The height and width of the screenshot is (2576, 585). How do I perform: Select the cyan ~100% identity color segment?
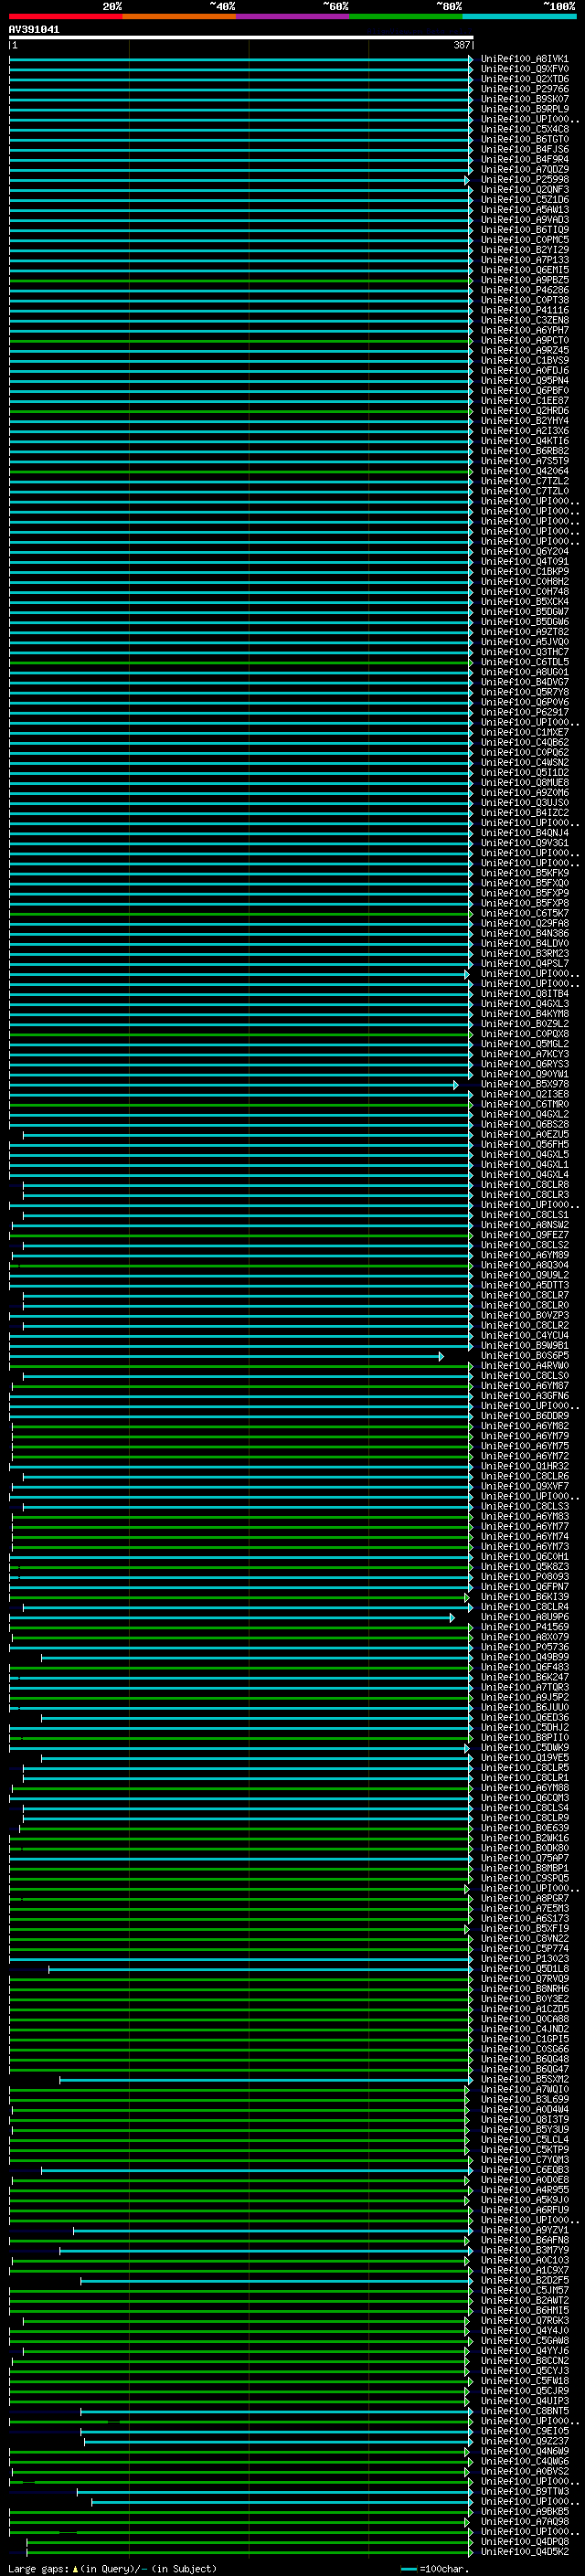pyautogui.click(x=519, y=16)
